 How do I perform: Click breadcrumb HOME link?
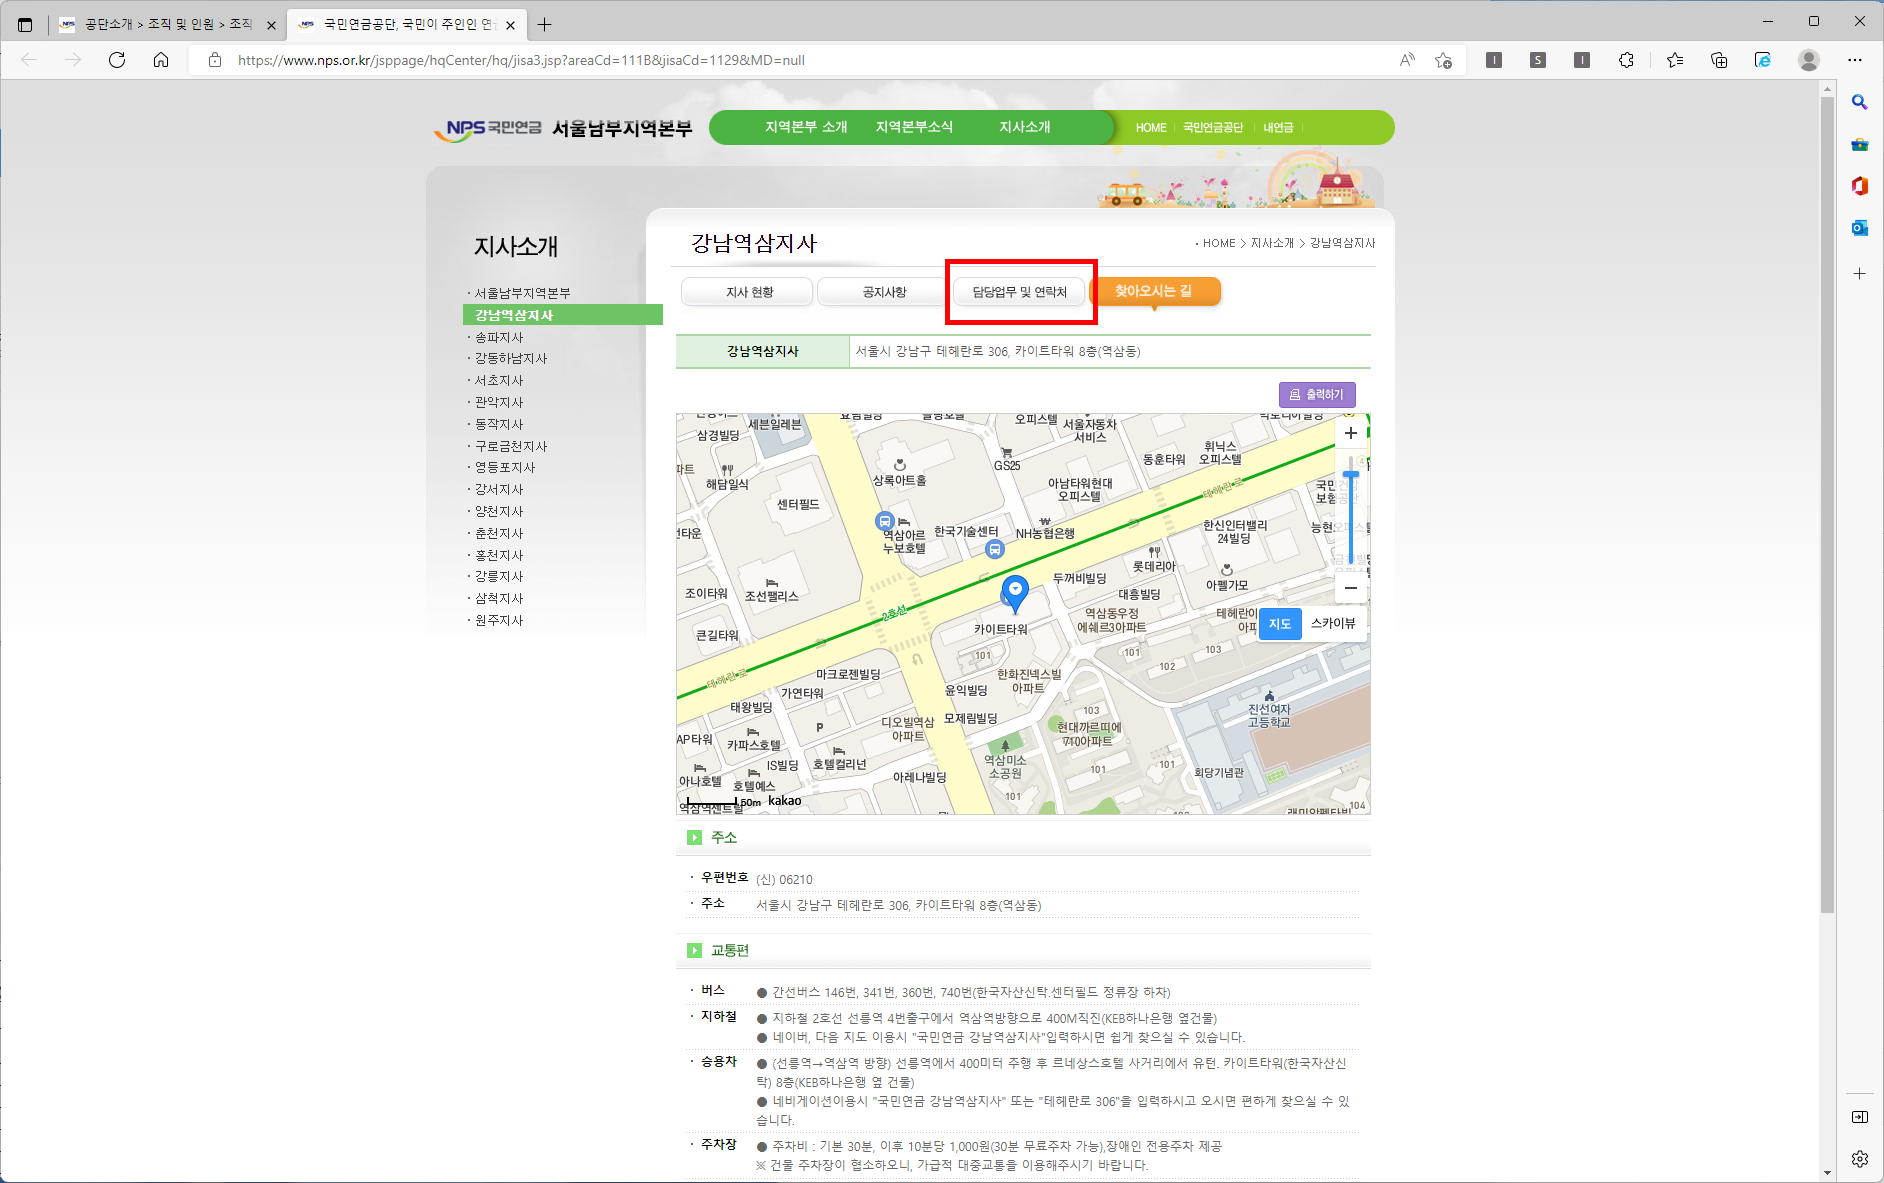click(1219, 243)
